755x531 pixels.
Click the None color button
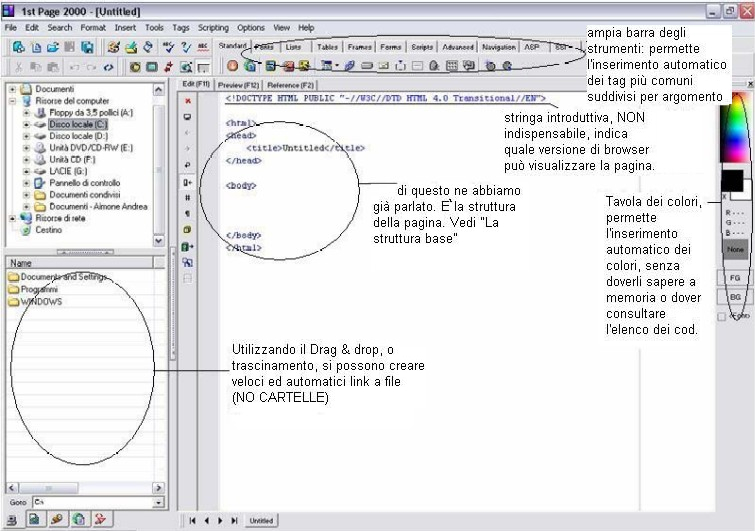tap(735, 249)
